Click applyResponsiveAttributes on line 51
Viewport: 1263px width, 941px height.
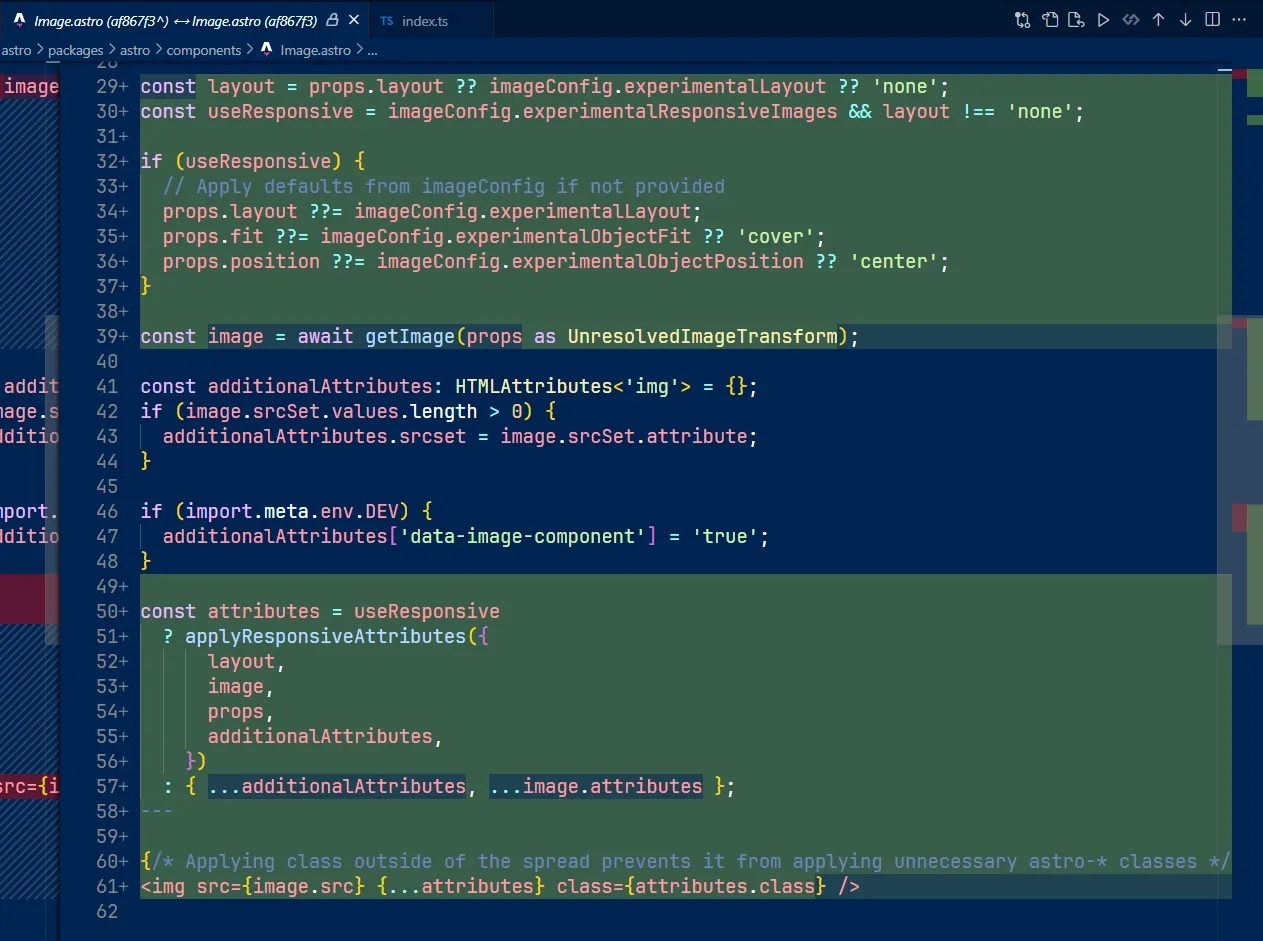[325, 637]
